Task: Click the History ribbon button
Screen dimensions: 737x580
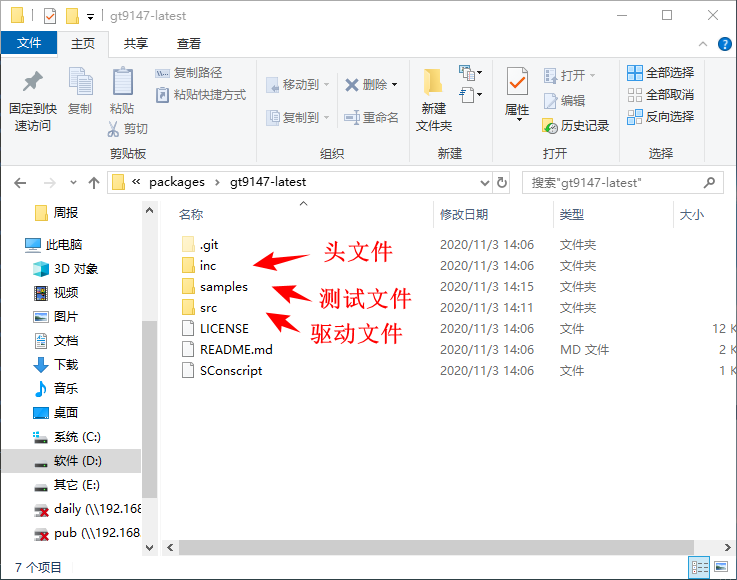Action: coord(575,126)
